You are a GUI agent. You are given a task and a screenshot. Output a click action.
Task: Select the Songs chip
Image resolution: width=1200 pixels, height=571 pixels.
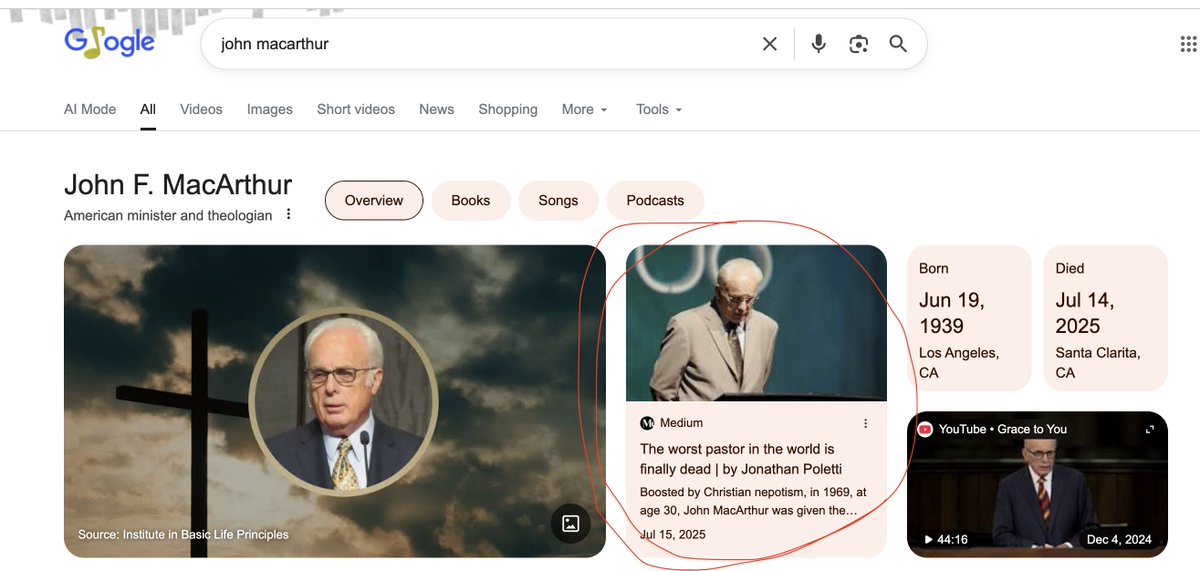pyautogui.click(x=558, y=200)
